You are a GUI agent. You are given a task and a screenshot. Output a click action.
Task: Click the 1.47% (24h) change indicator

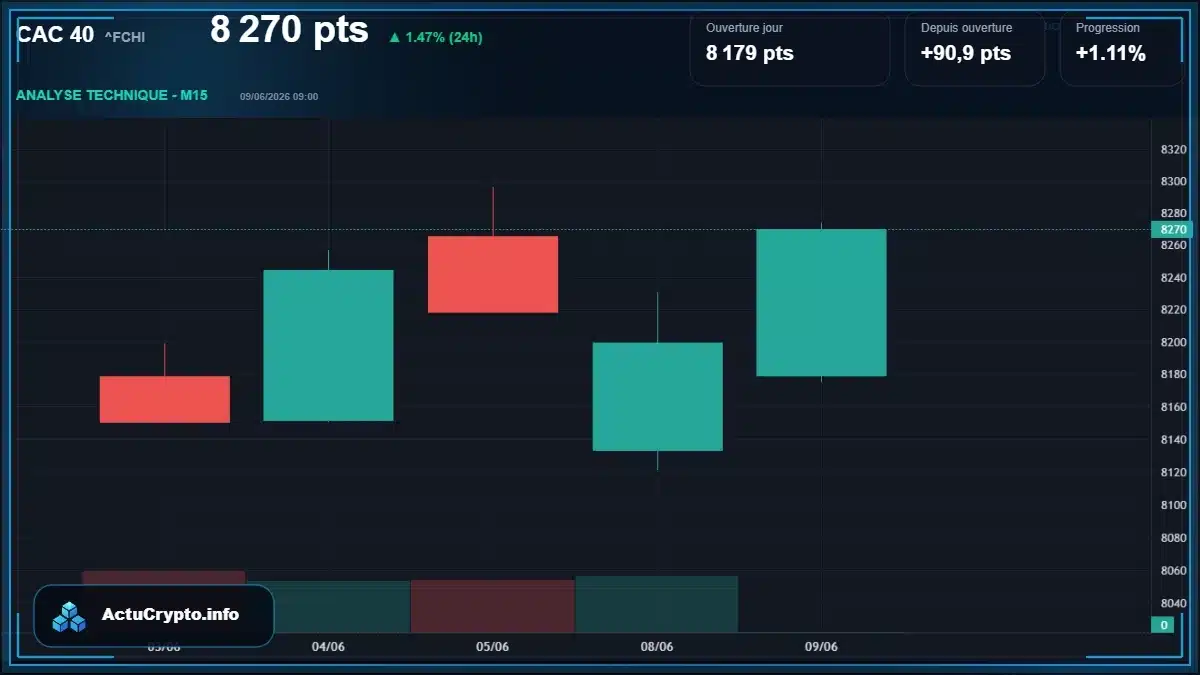tap(436, 37)
